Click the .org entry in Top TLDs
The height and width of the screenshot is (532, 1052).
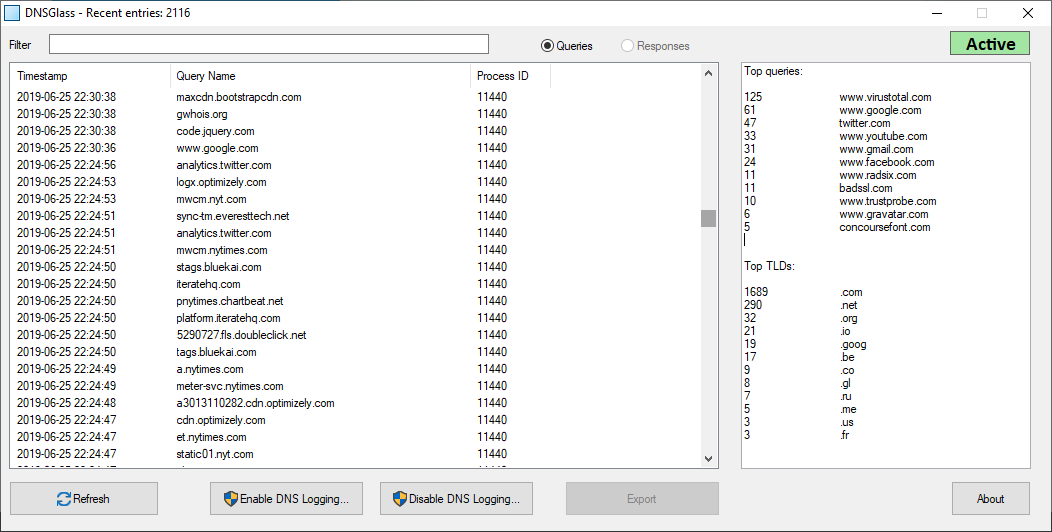849,318
